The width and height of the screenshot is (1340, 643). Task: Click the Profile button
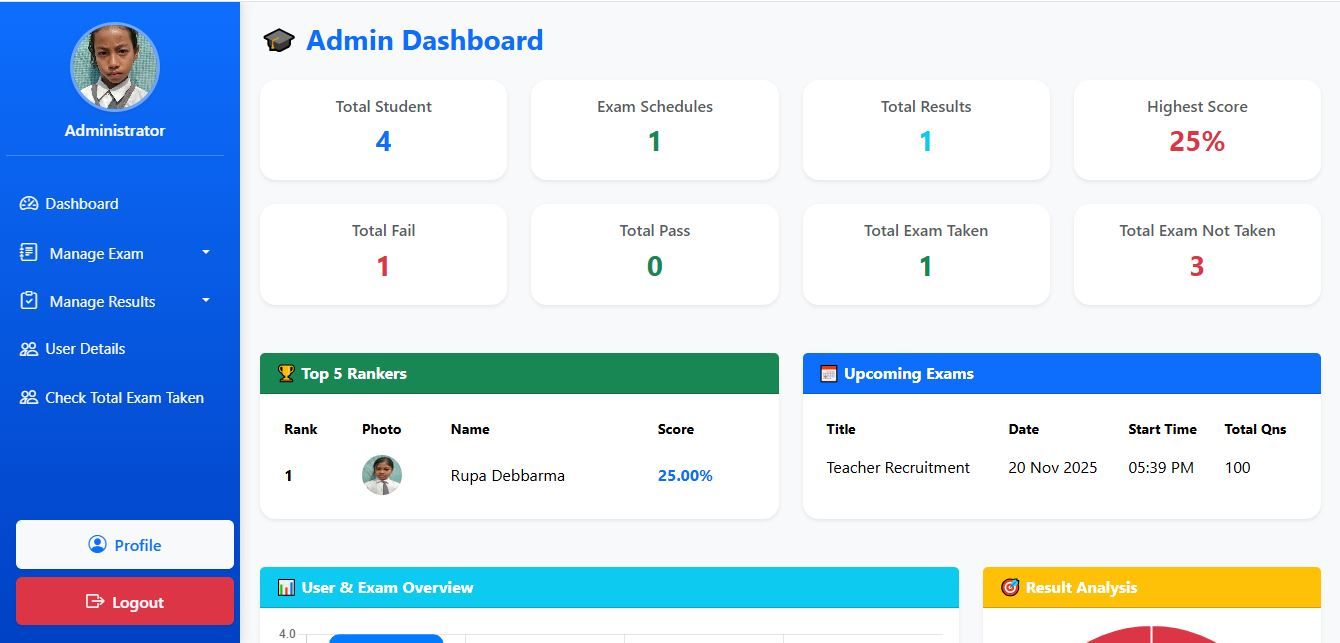click(125, 545)
